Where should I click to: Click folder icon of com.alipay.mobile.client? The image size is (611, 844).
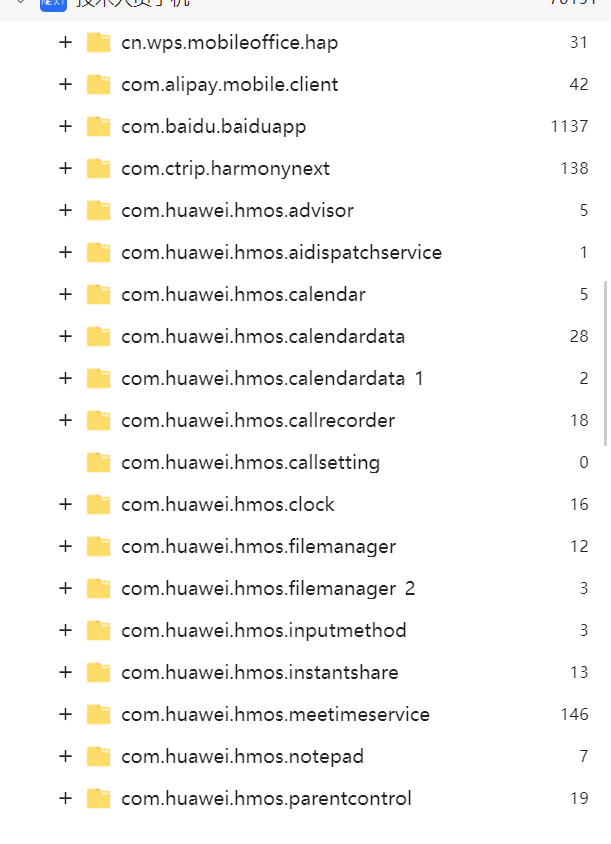[99, 85]
